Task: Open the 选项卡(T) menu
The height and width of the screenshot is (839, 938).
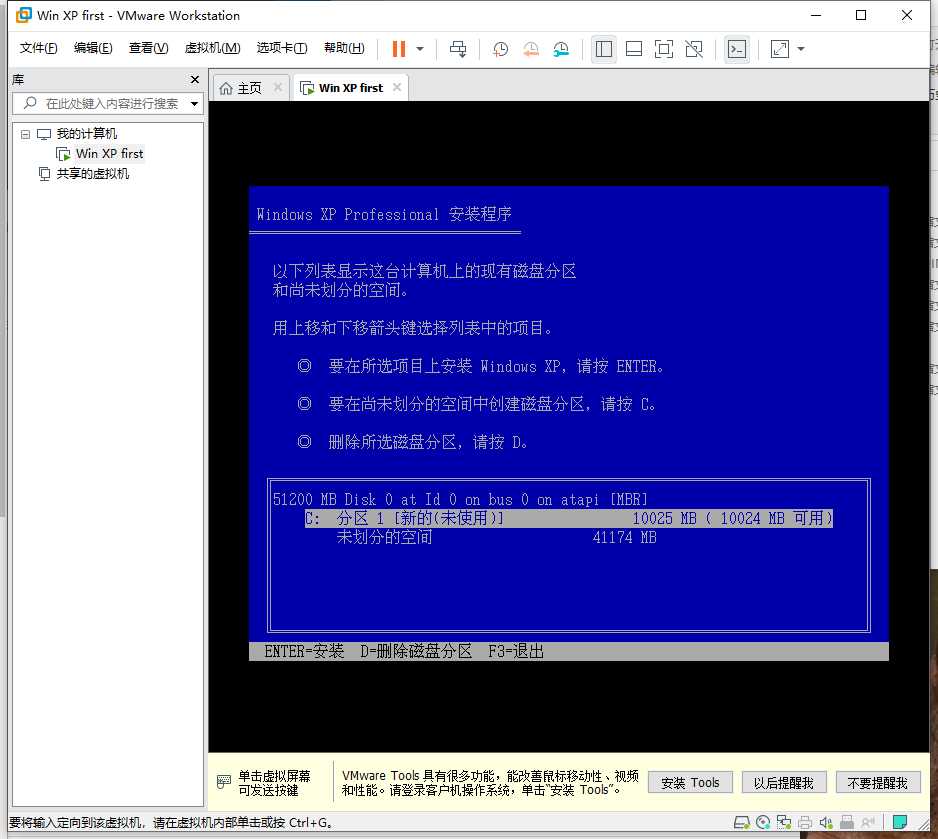Action: pyautogui.click(x=282, y=48)
